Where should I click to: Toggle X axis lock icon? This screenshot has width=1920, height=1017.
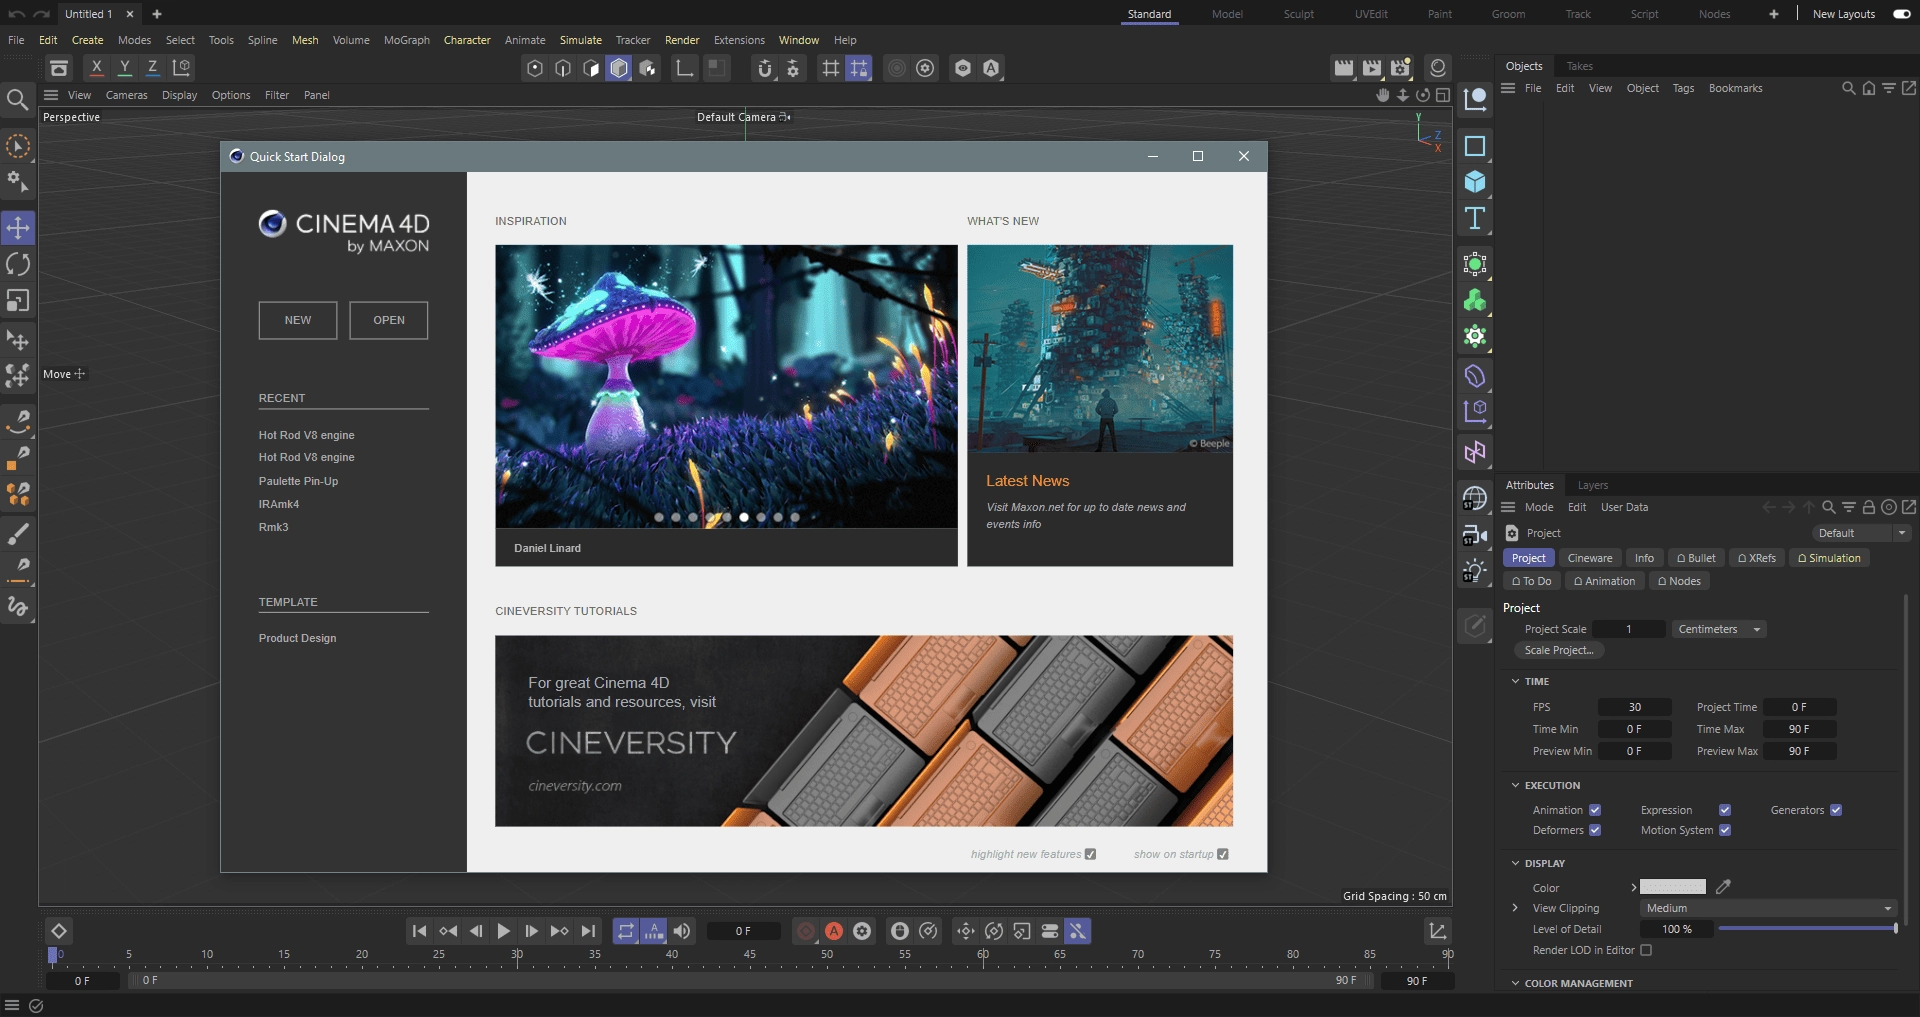pyautogui.click(x=96, y=67)
